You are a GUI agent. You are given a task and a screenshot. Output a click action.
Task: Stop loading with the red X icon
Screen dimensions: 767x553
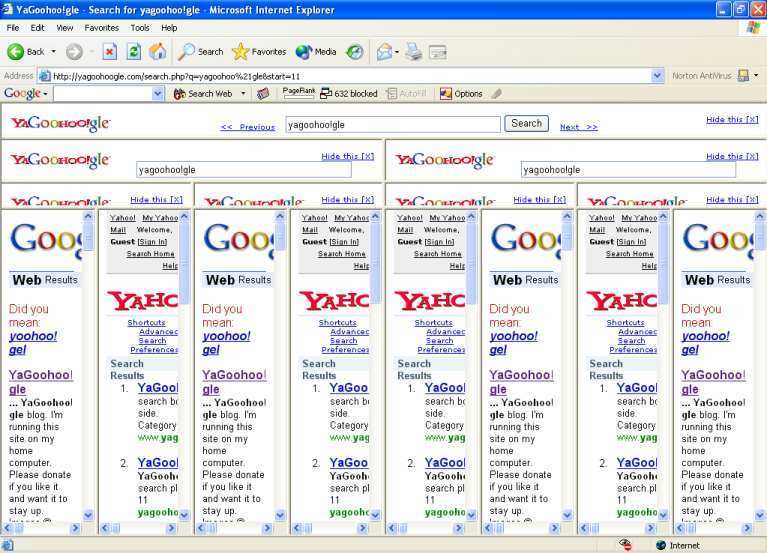(110, 51)
